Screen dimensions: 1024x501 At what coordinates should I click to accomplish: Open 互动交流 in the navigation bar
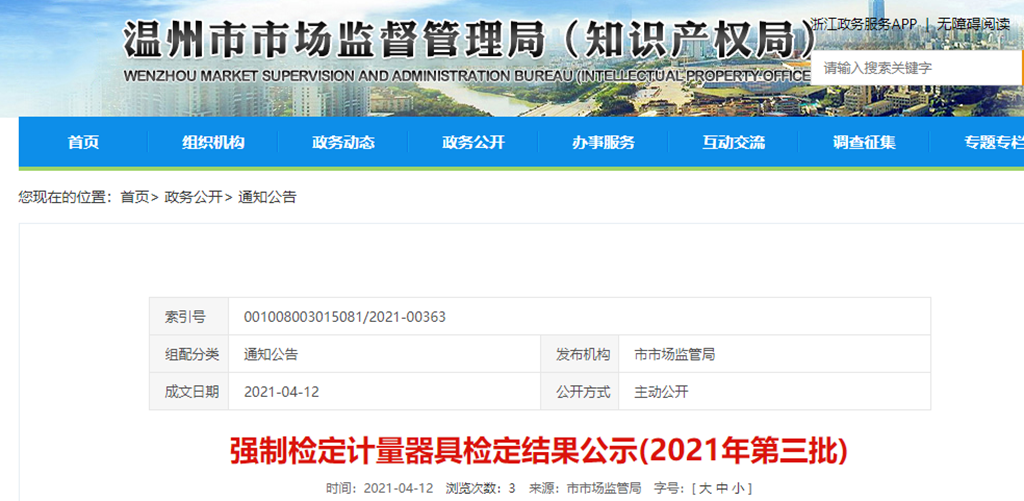(x=733, y=142)
